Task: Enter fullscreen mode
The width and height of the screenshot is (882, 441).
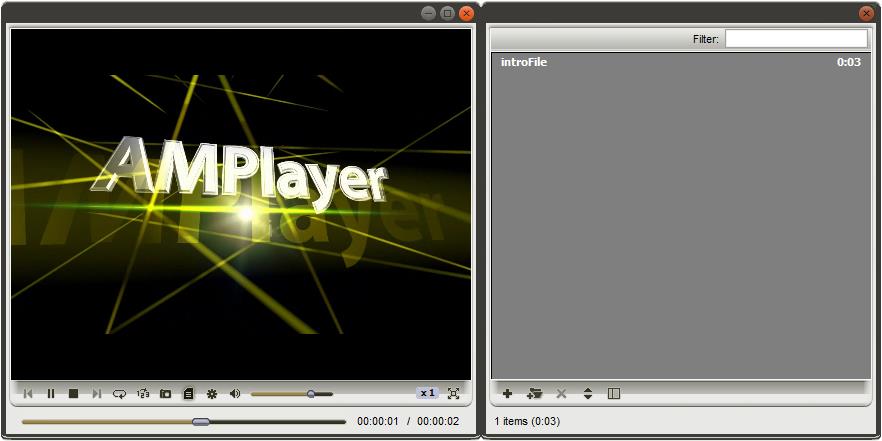Action: [454, 394]
